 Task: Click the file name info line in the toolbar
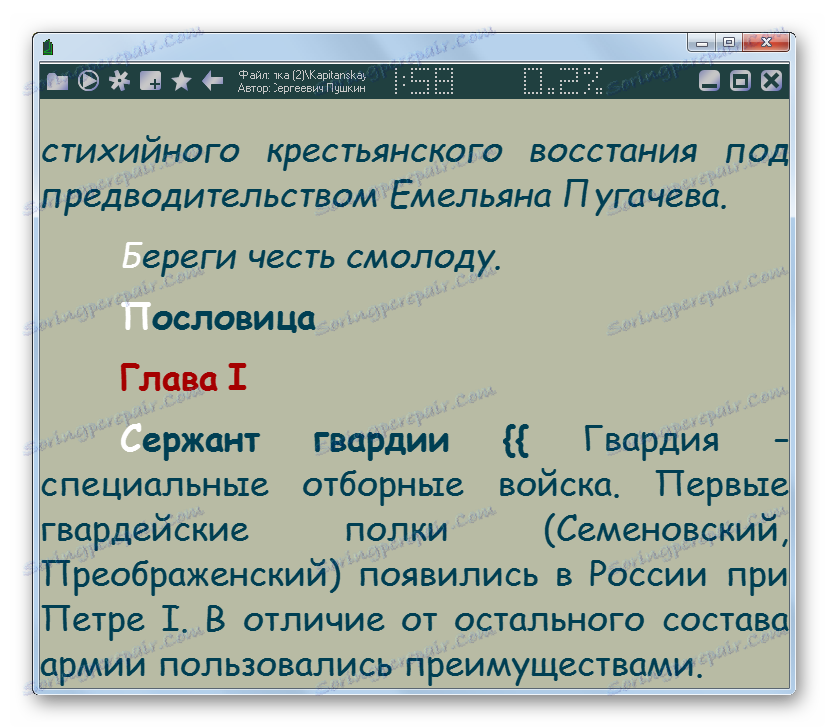pyautogui.click(x=302, y=75)
